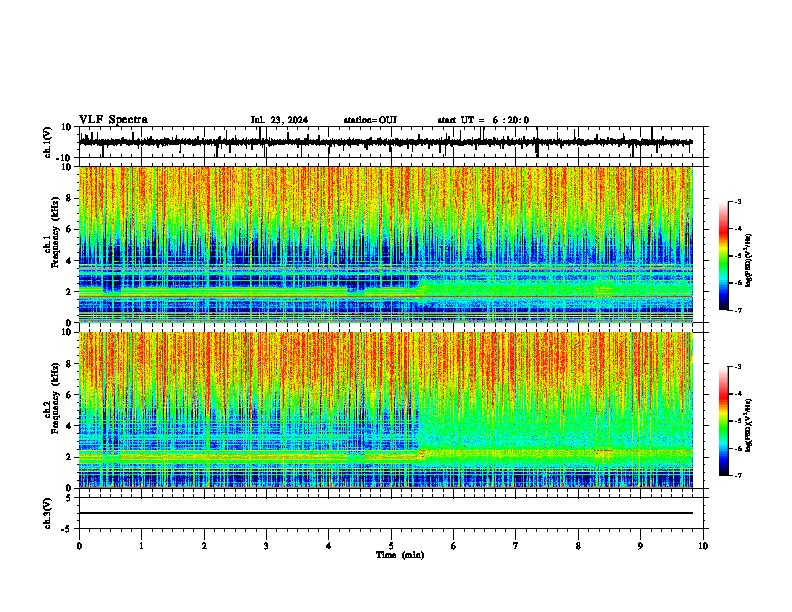Click time axis tick label "5"
Screen dimensions: 792x612
pyautogui.click(x=391, y=546)
